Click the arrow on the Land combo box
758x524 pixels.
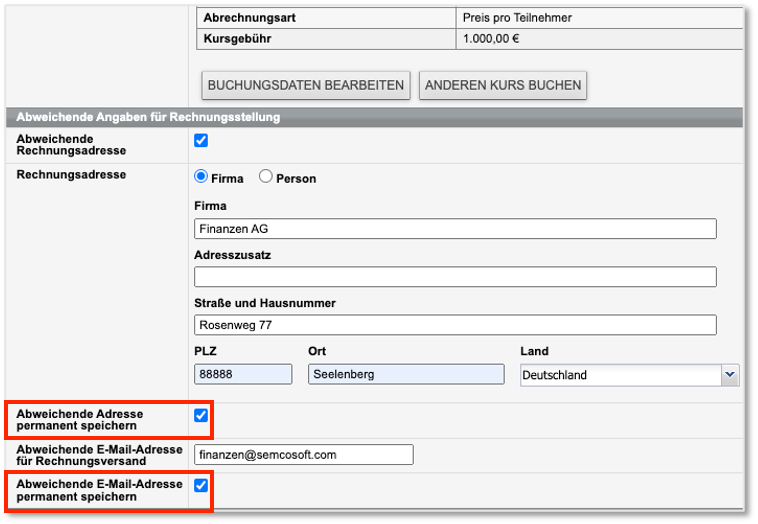point(729,375)
